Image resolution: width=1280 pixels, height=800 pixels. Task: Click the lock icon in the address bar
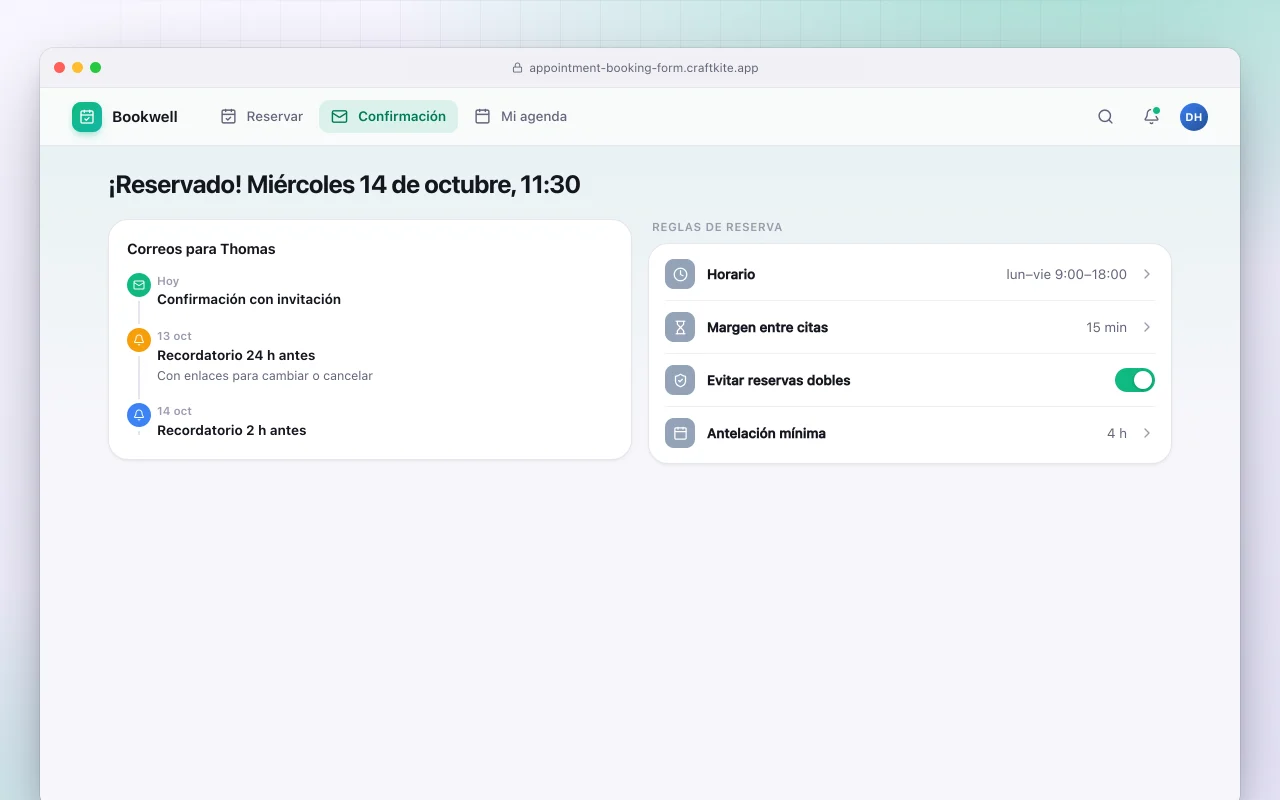pos(517,68)
